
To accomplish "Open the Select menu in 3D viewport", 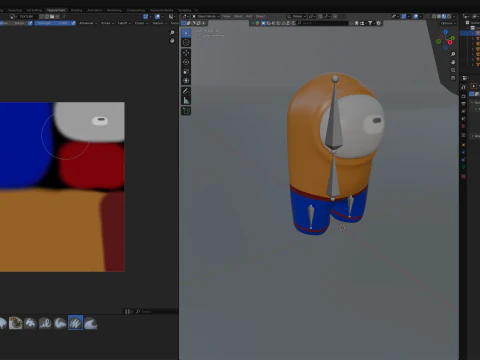I will pos(238,16).
